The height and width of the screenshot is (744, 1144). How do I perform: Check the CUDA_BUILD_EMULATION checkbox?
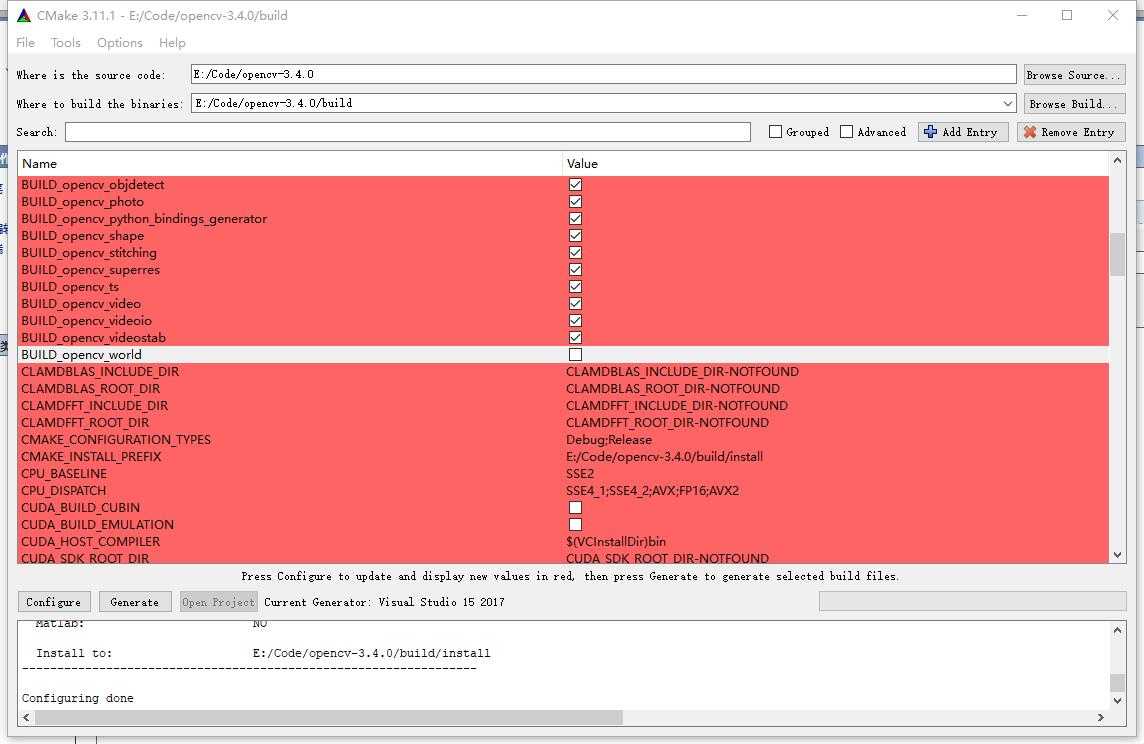coord(576,524)
